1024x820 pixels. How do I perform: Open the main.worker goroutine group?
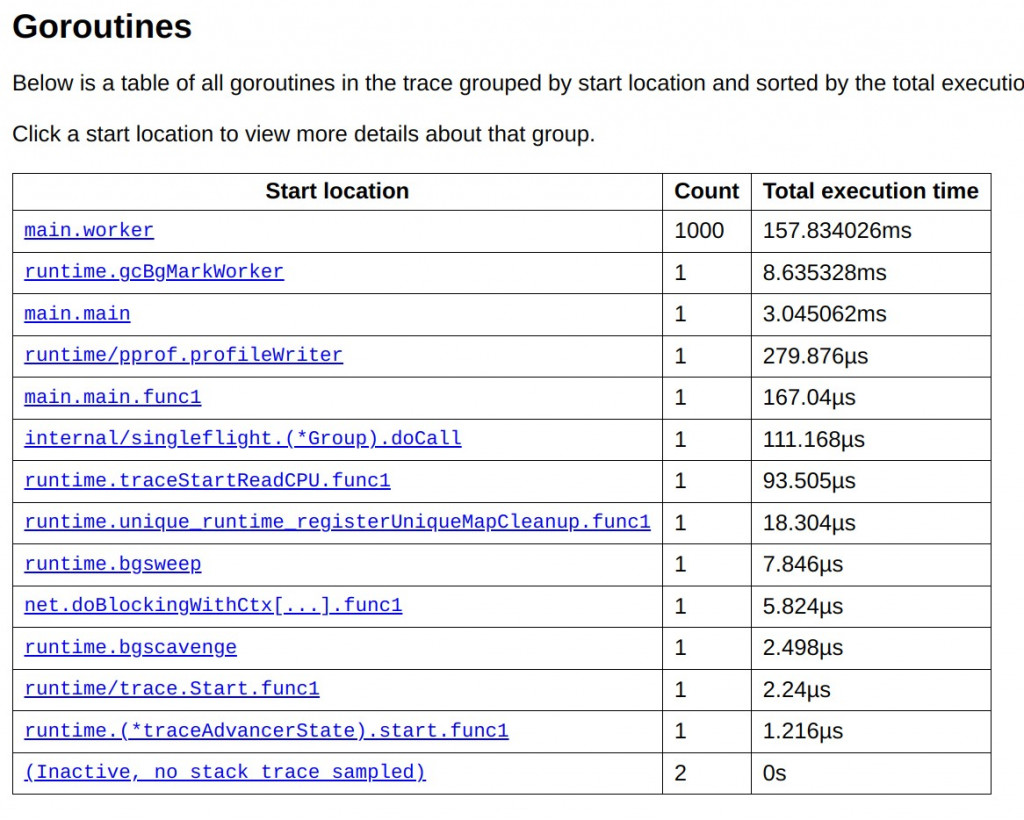point(89,231)
